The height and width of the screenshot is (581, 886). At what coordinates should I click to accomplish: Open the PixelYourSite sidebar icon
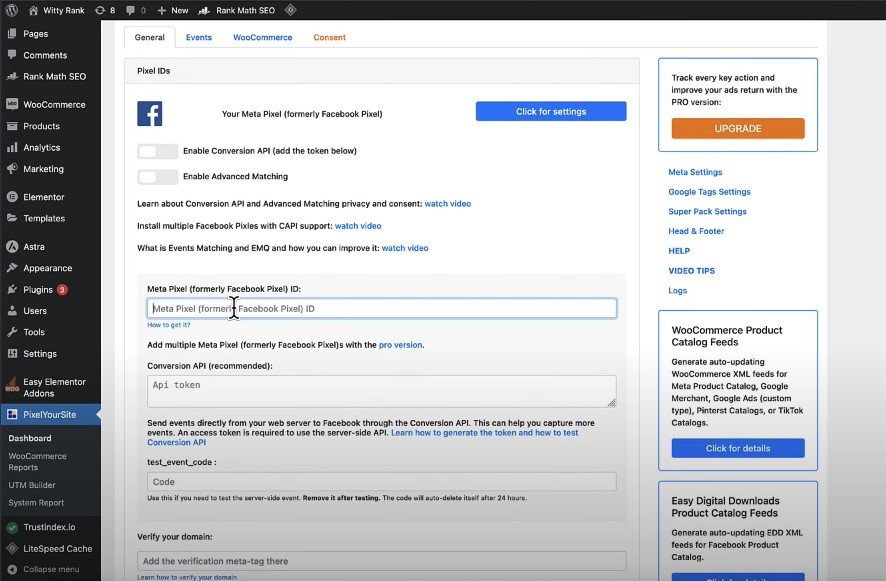tap(12, 414)
